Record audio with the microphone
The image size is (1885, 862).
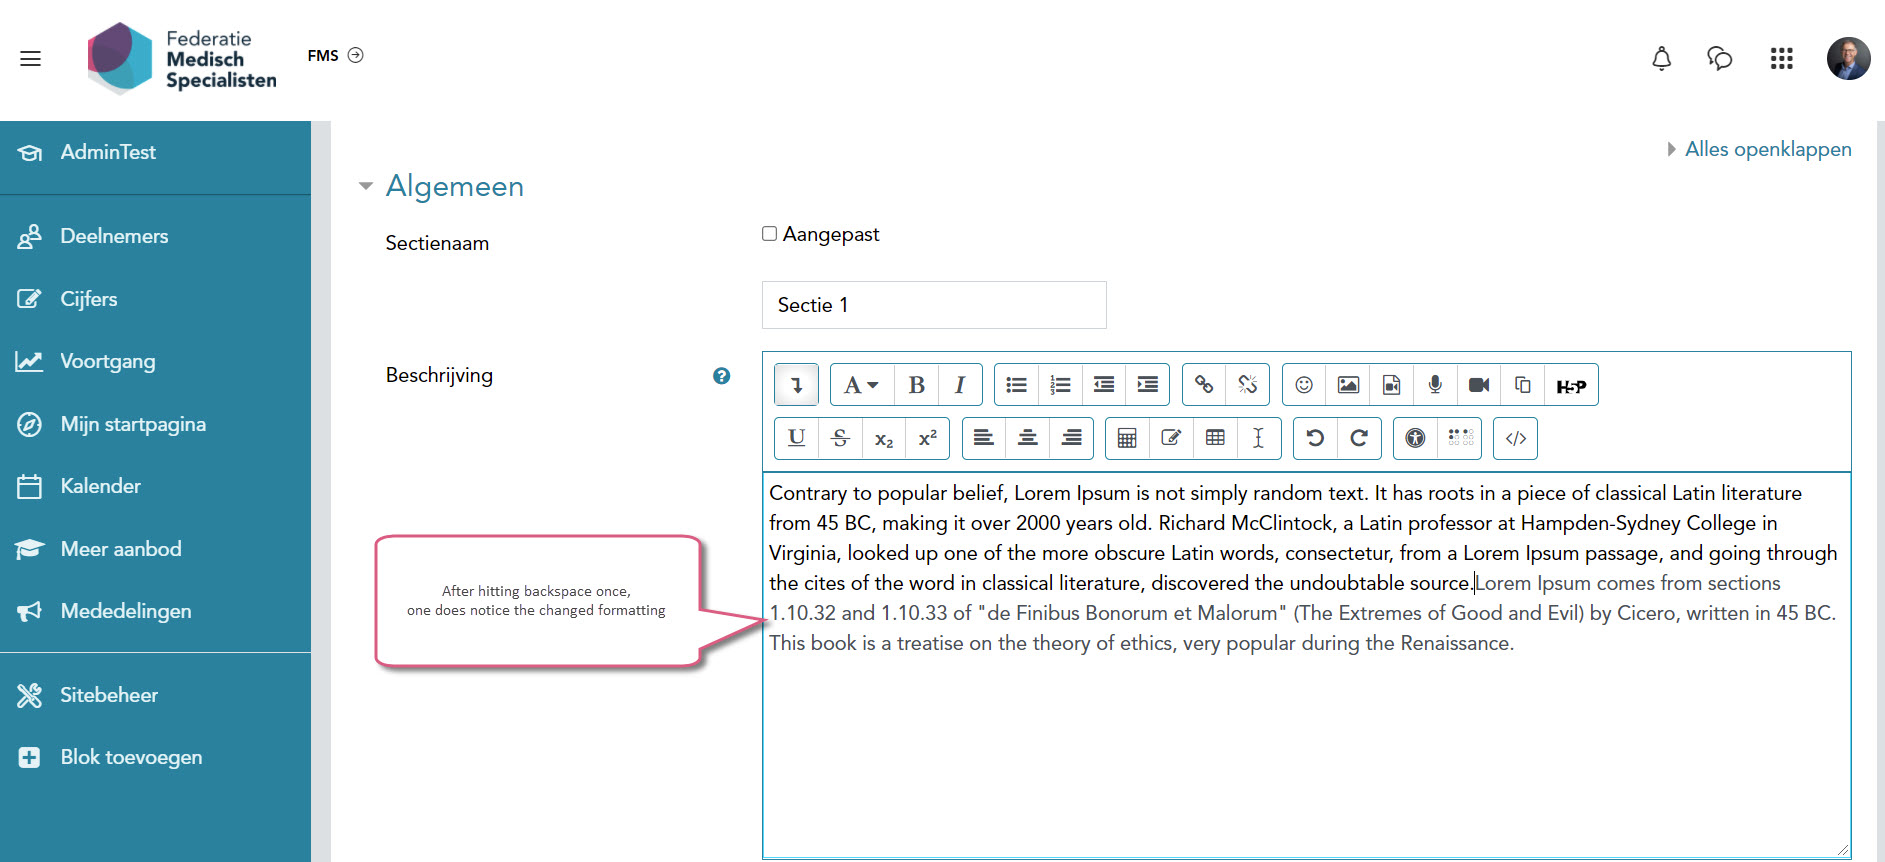pos(1435,385)
